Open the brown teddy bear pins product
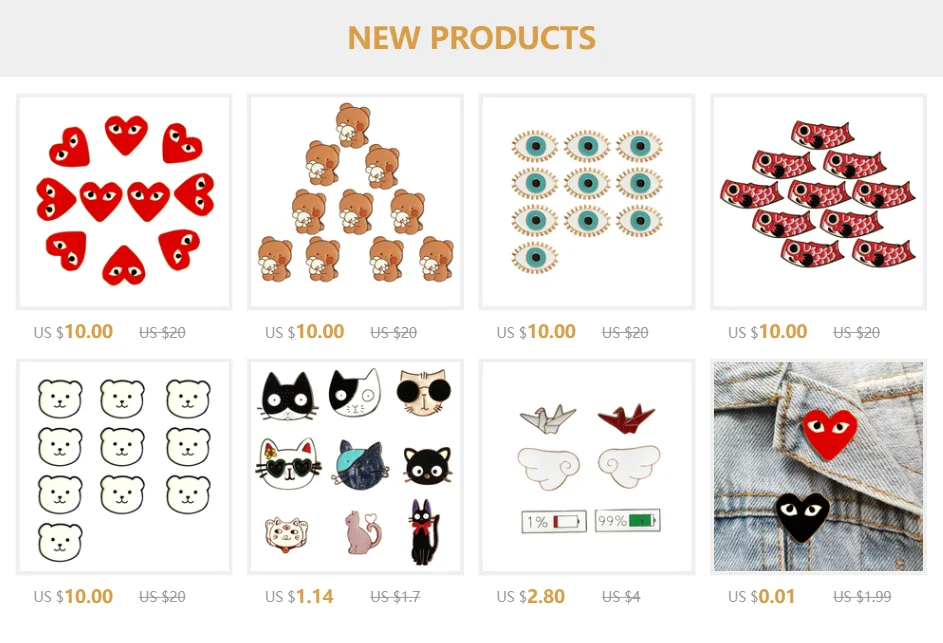This screenshot has width=943, height=643. (355, 202)
